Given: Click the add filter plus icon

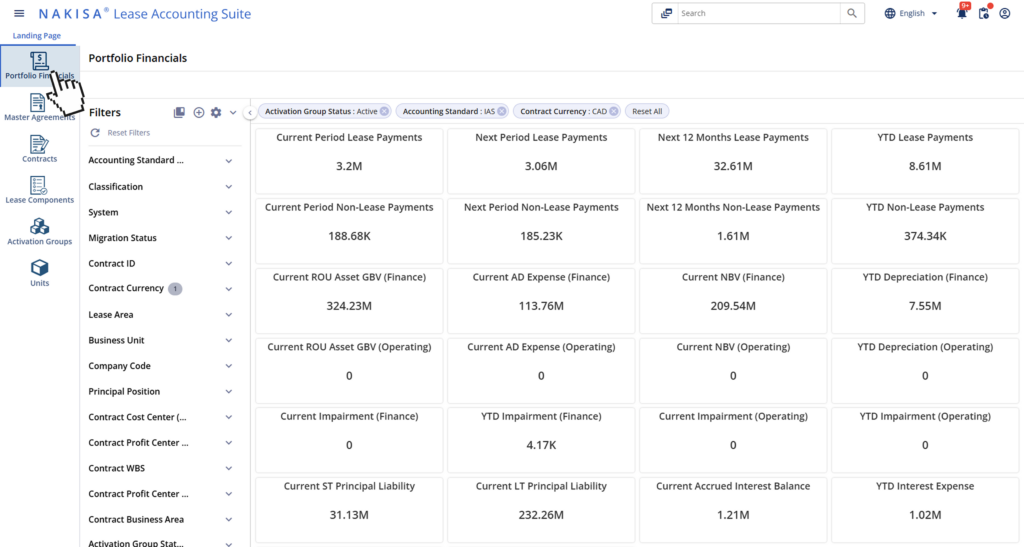Looking at the screenshot, I should (199, 112).
